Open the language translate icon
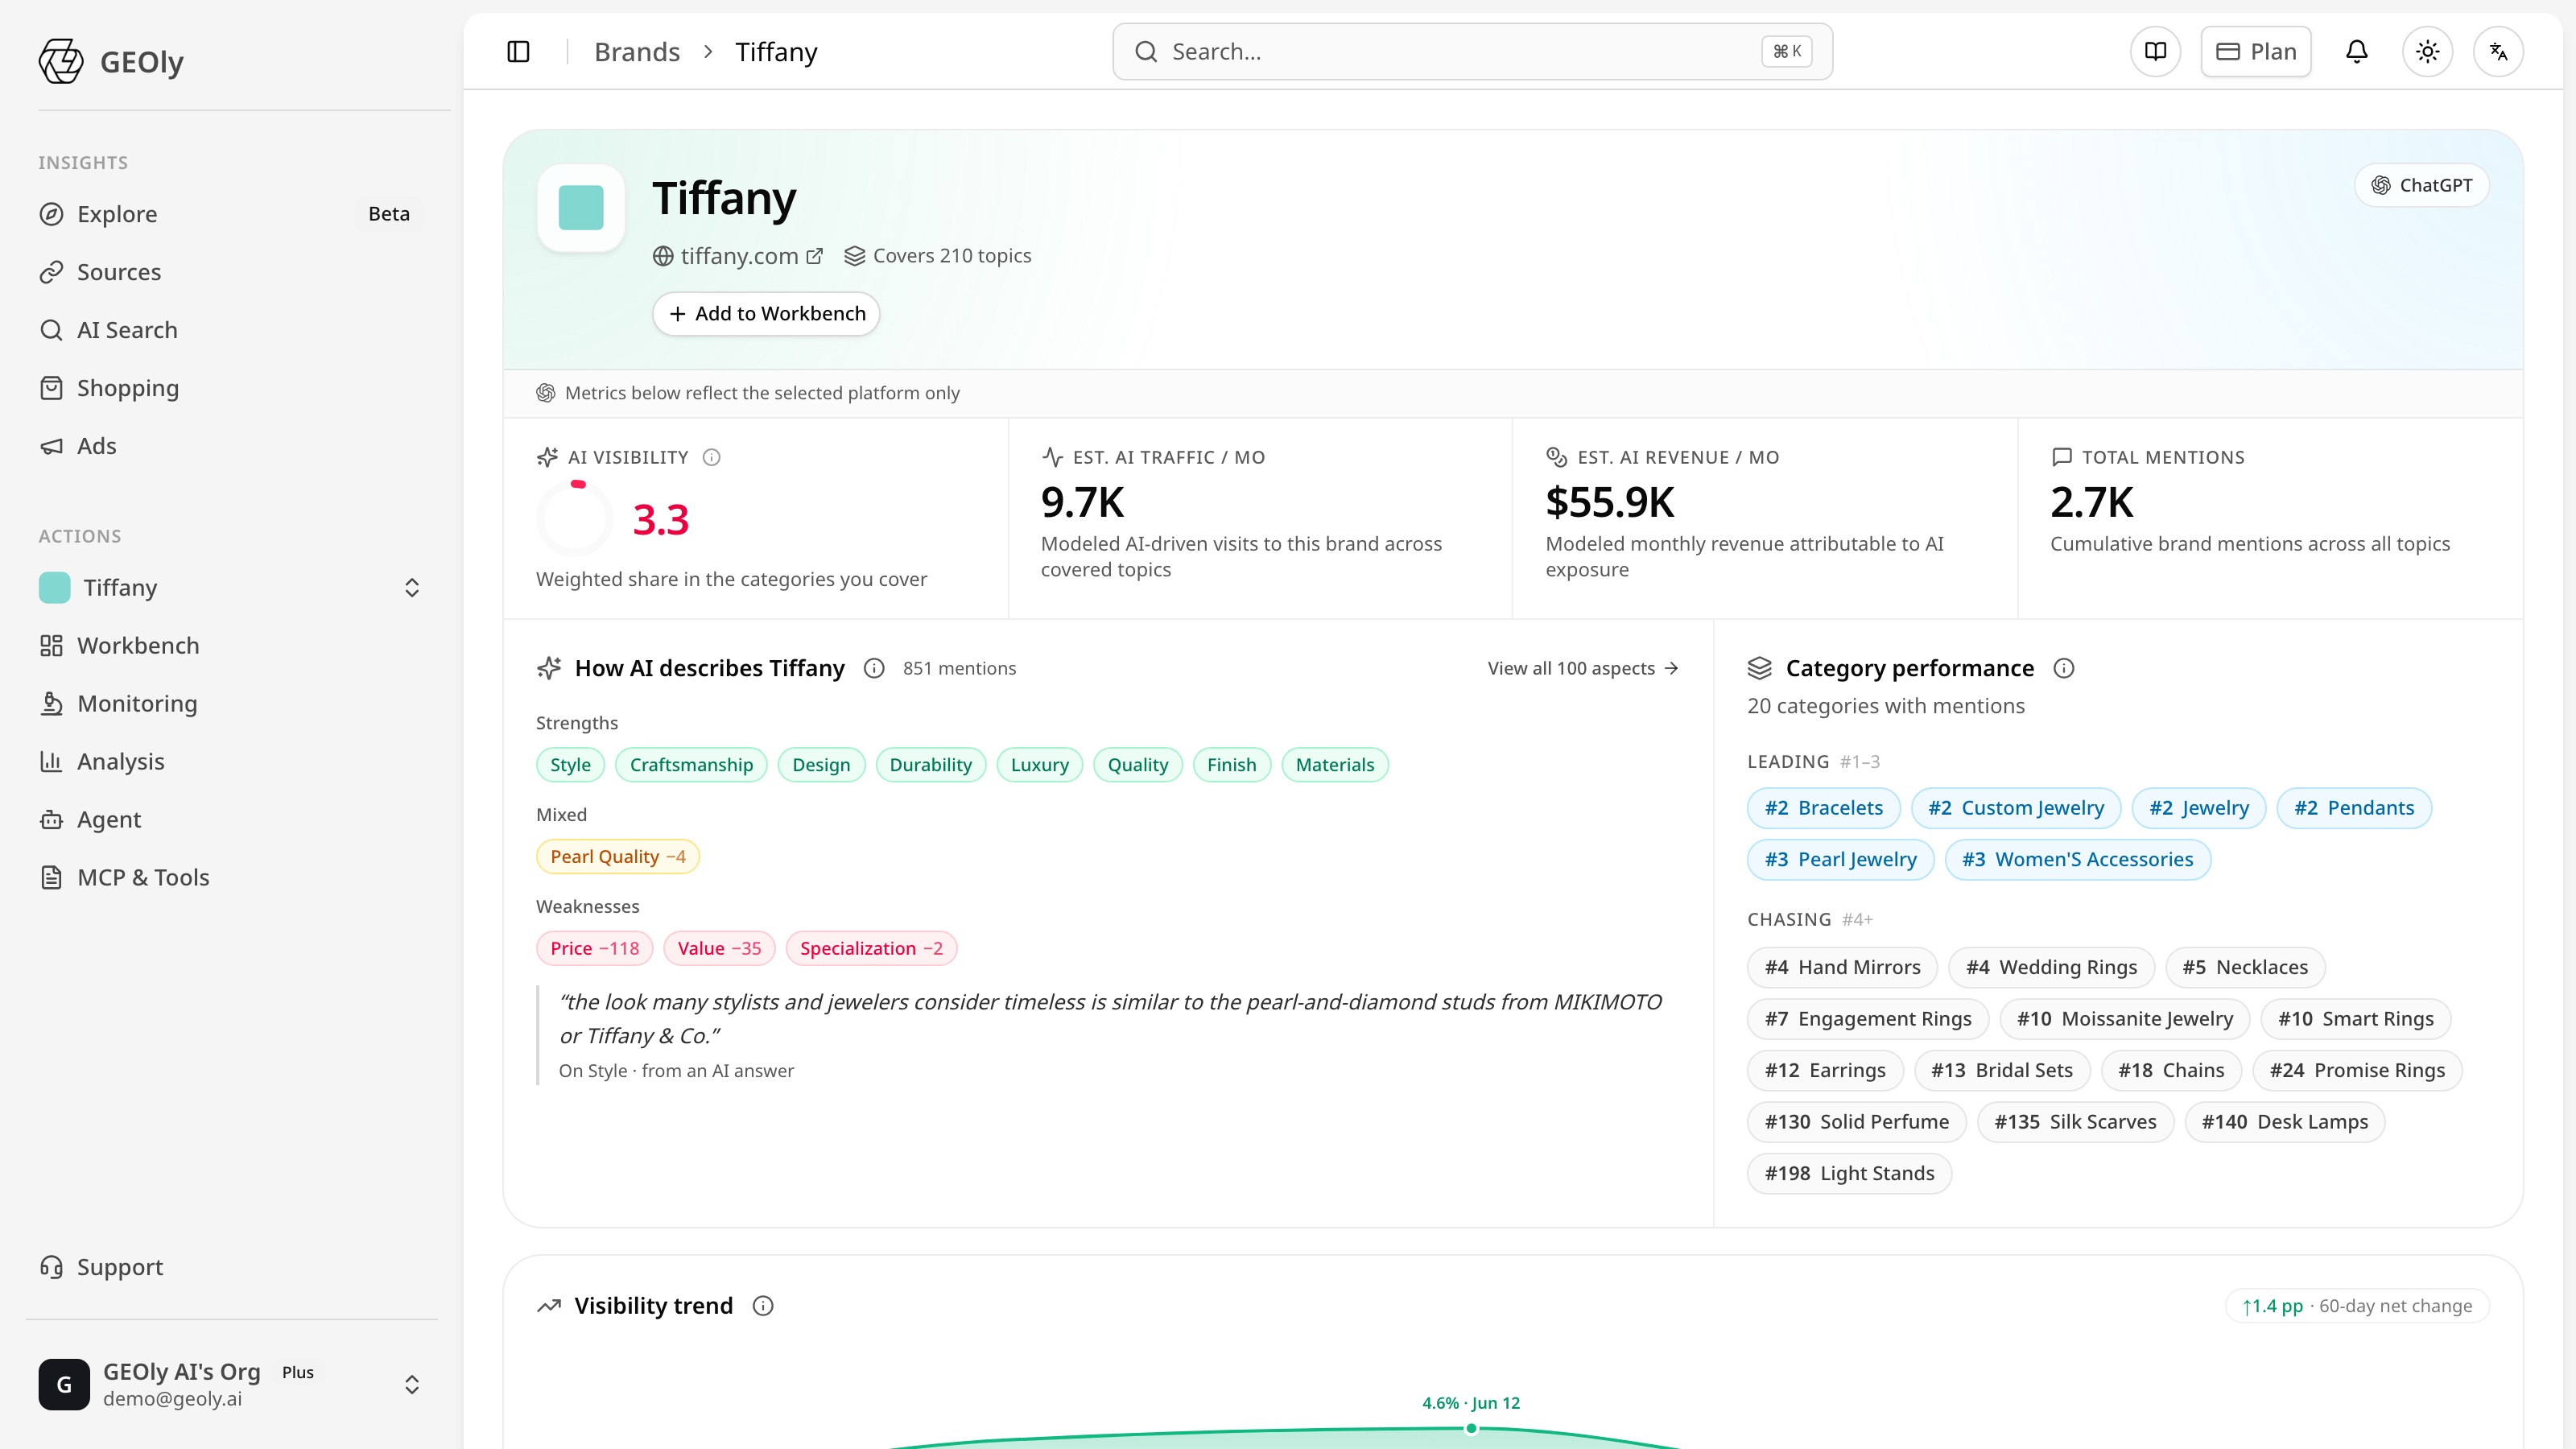This screenshot has width=2576, height=1449. coord(2498,51)
